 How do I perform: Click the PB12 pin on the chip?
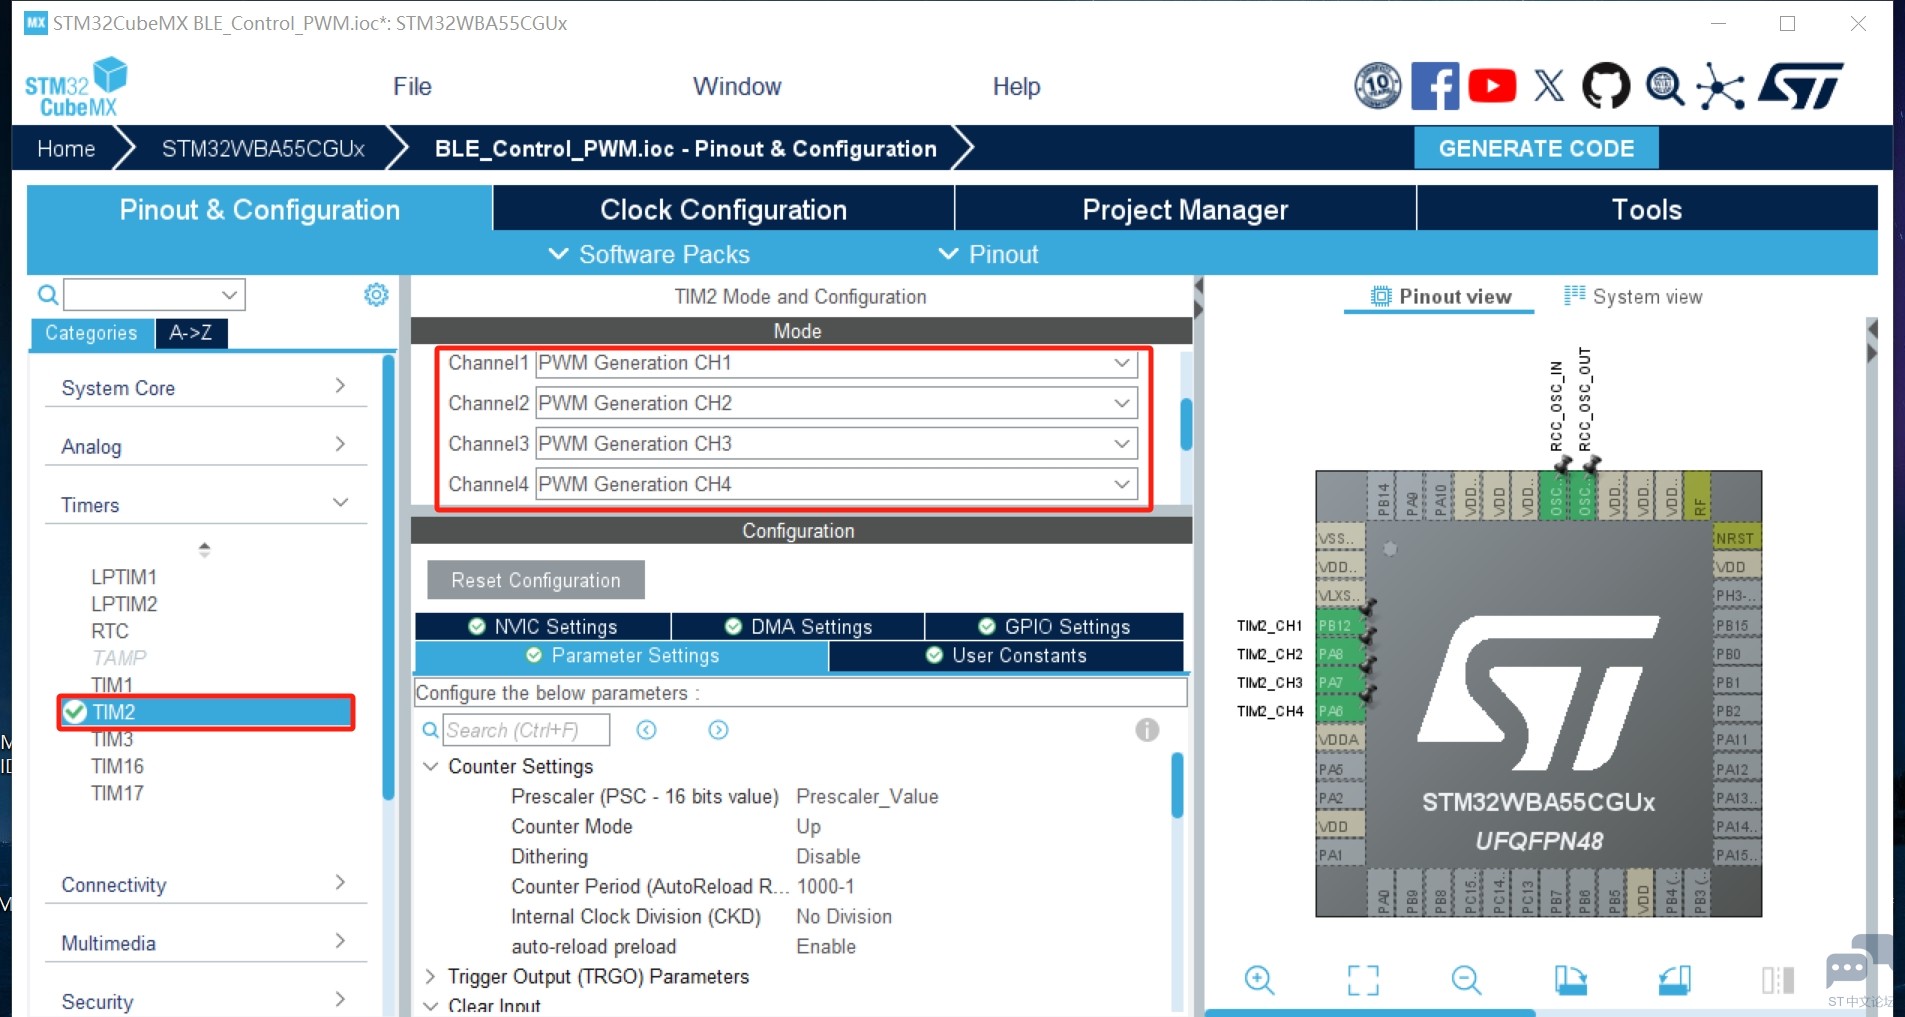[x=1340, y=626]
